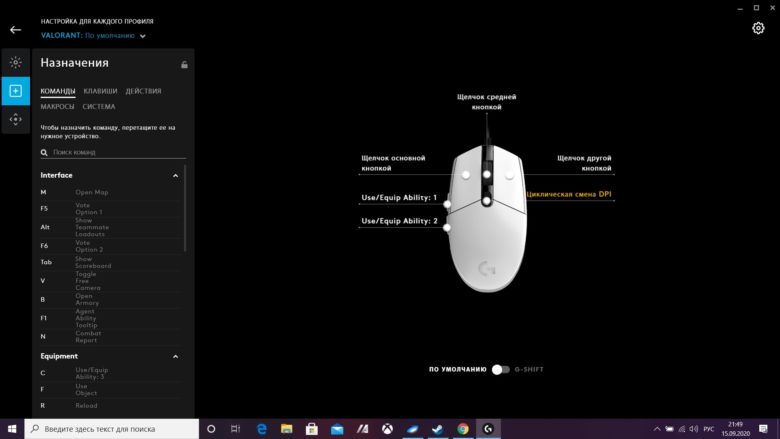Collapse the Equipment command group
The width and height of the screenshot is (780, 439).
point(175,356)
